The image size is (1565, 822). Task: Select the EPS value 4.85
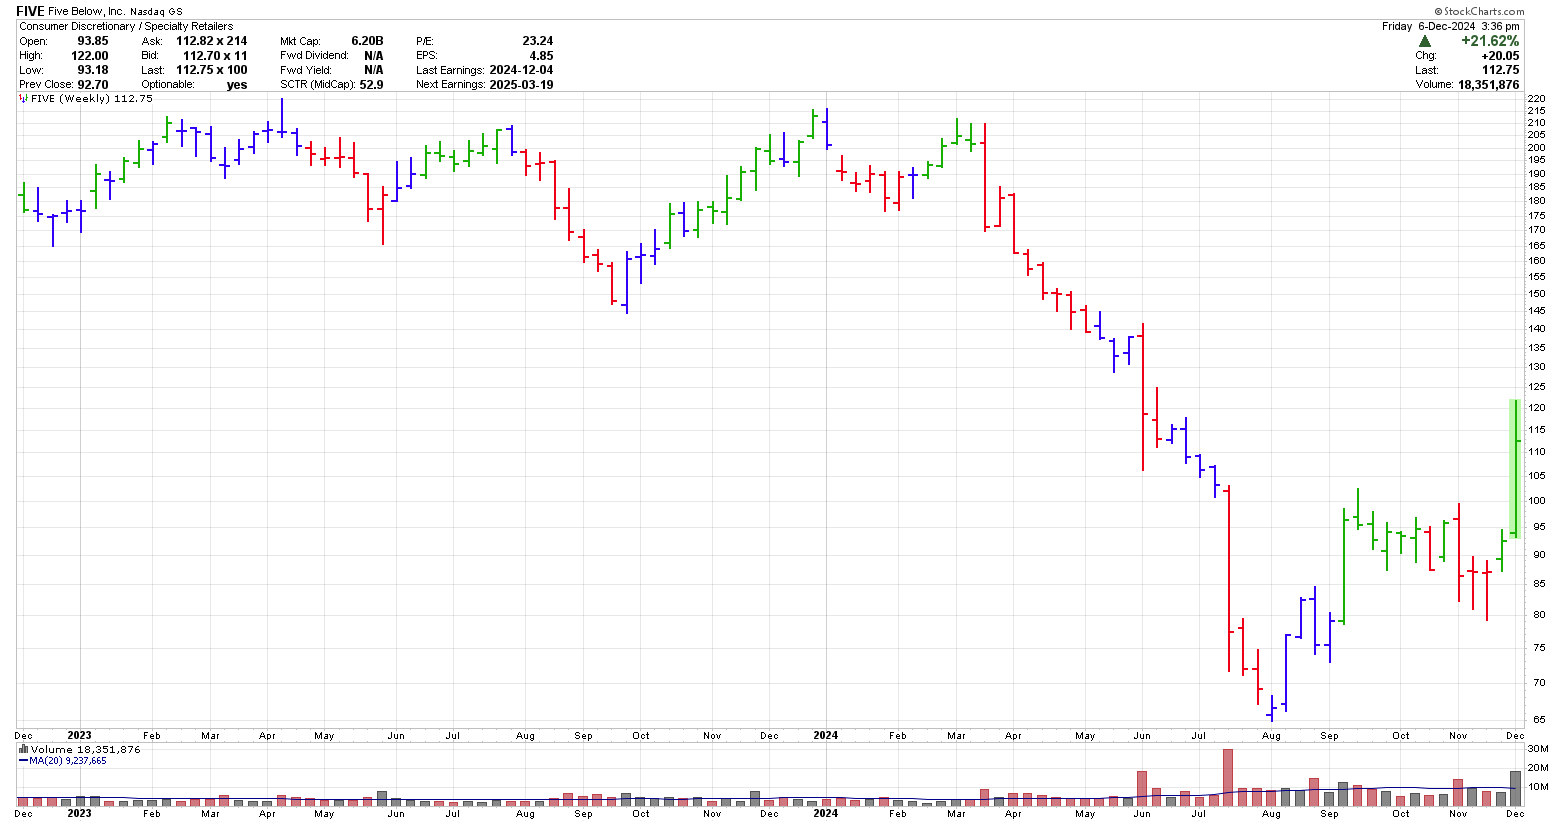(x=541, y=56)
